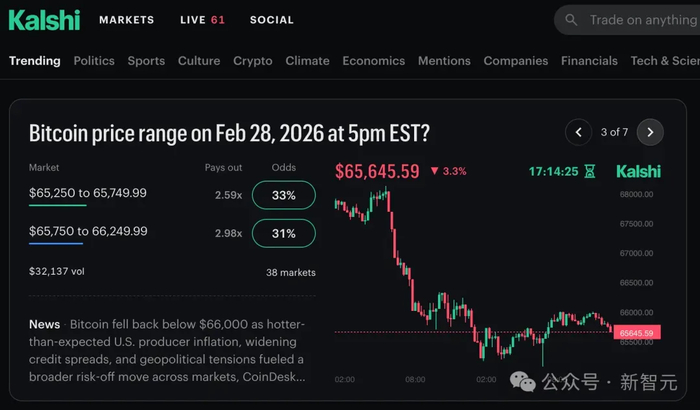Click the hourglass countdown icon
This screenshot has height=410, width=700.
590,172
